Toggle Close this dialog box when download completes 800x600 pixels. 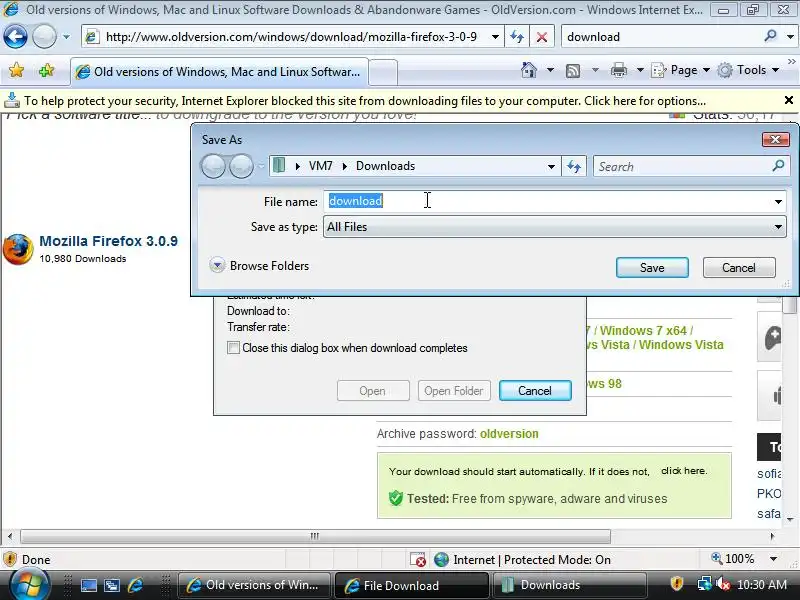tap(233, 348)
